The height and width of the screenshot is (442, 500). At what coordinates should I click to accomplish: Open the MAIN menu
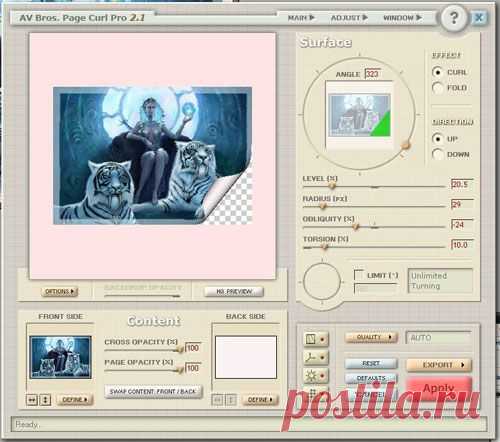tap(301, 17)
